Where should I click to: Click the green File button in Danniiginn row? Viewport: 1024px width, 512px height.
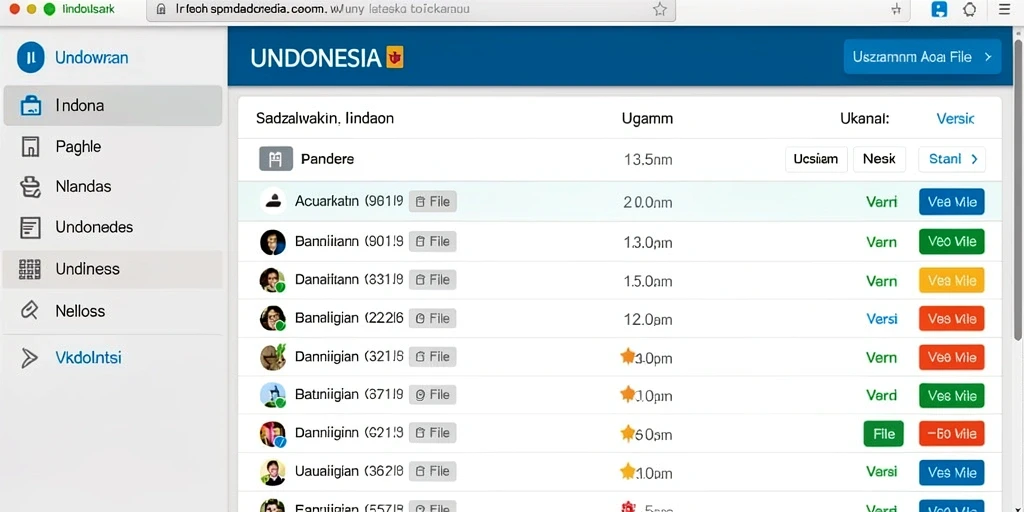click(884, 434)
